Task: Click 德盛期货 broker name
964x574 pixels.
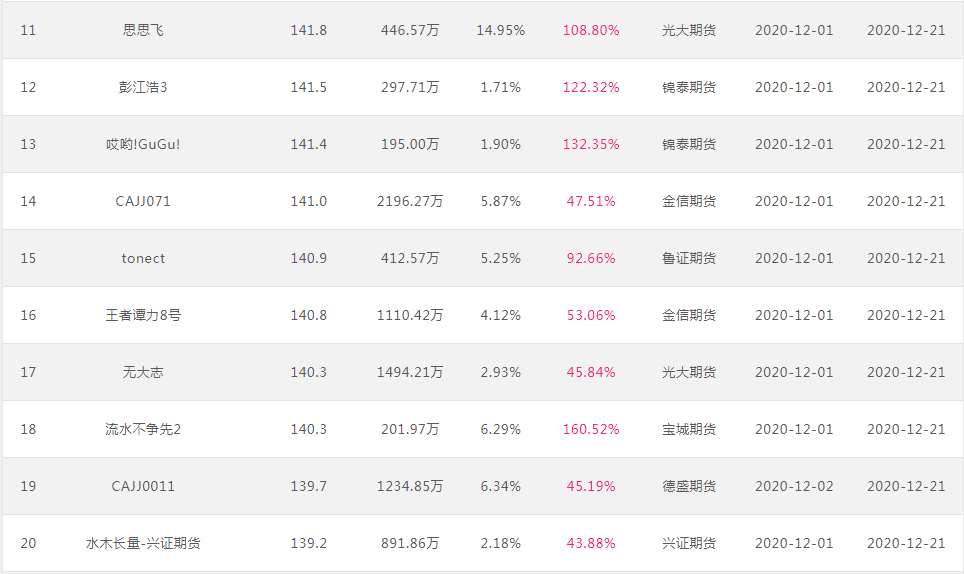Action: (689, 487)
